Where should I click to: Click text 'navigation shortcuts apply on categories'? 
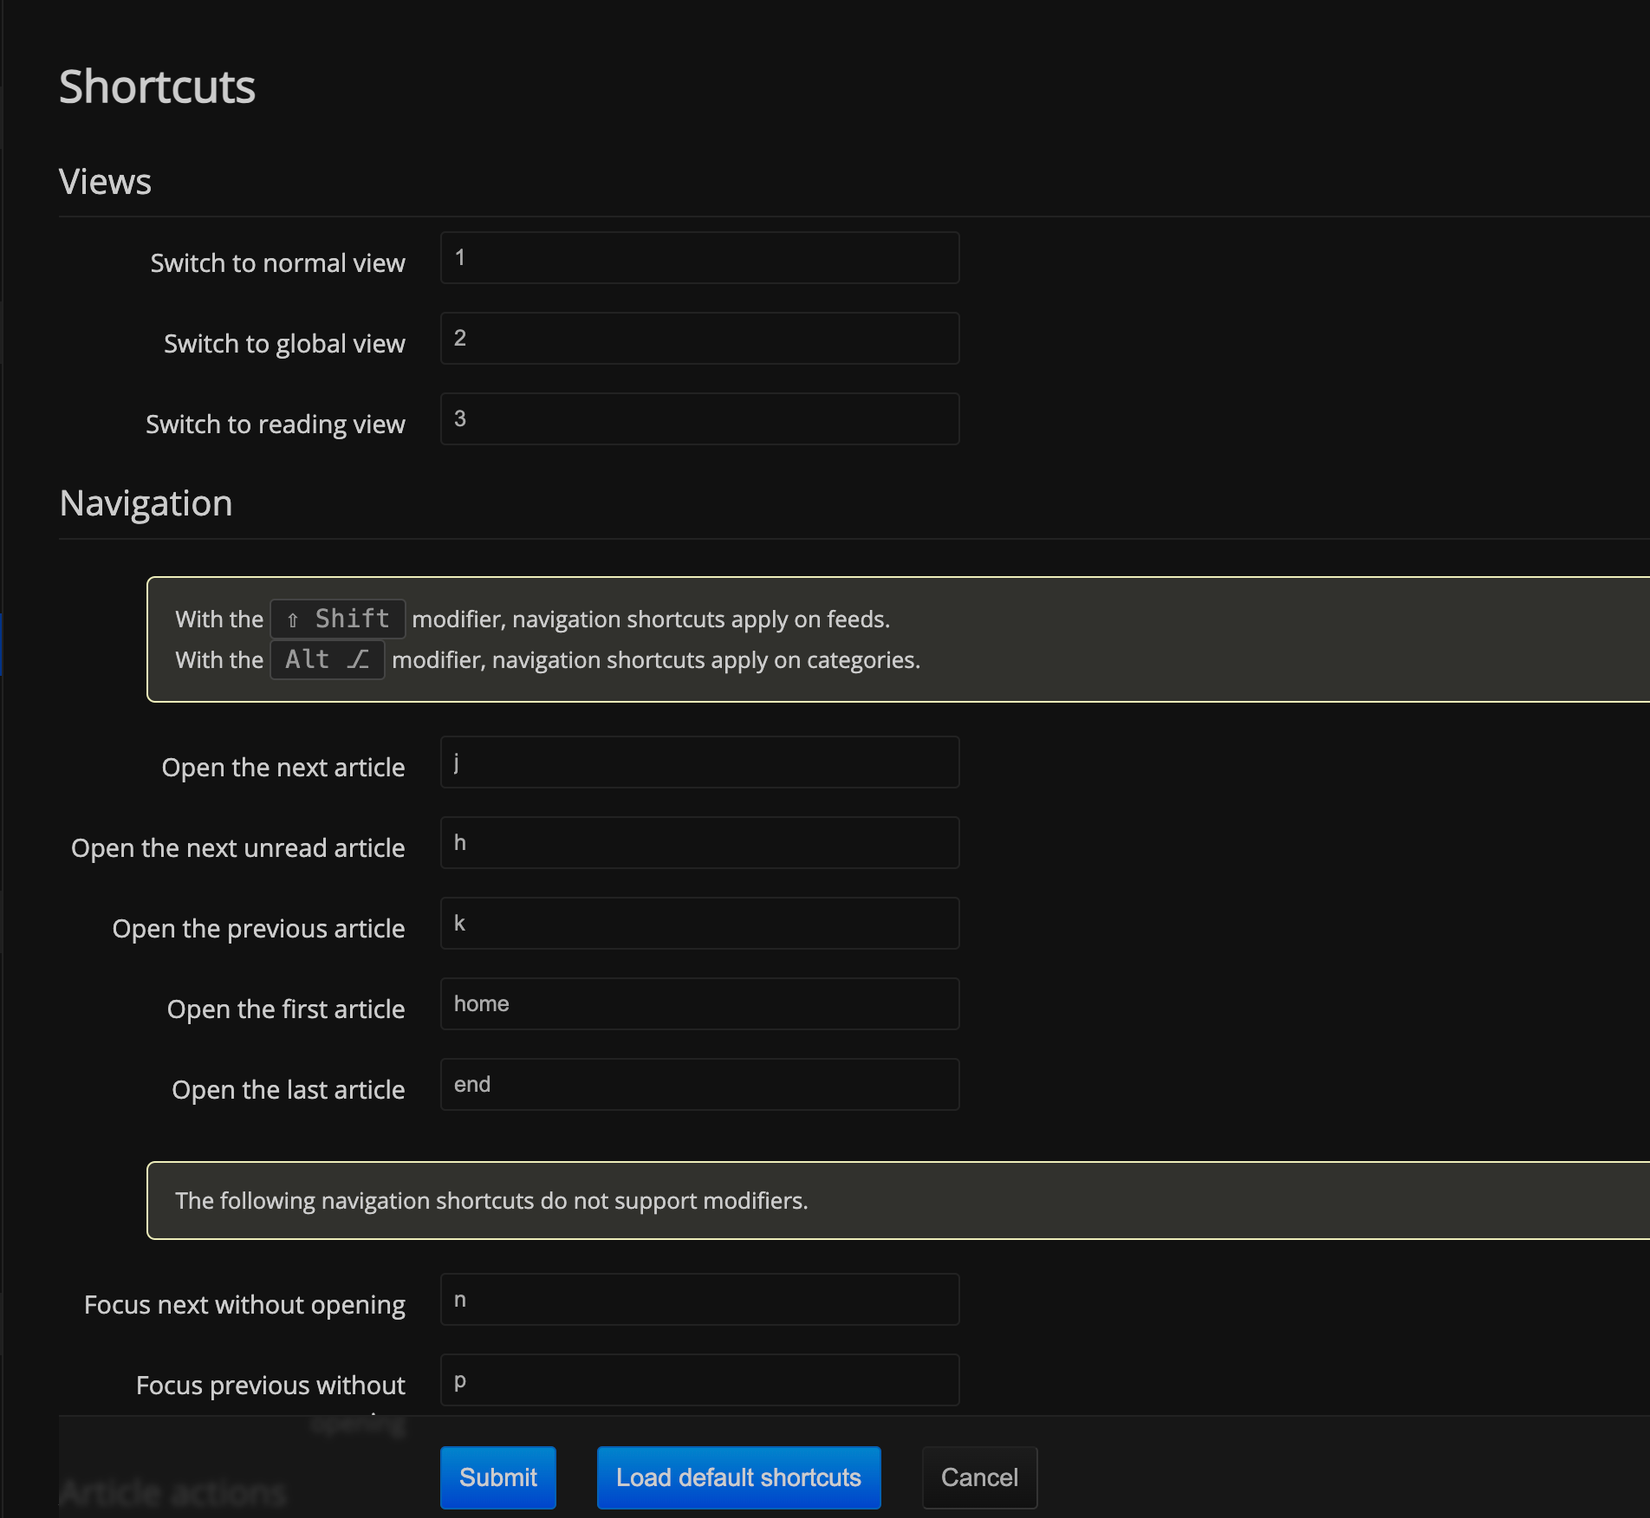[x=704, y=661]
